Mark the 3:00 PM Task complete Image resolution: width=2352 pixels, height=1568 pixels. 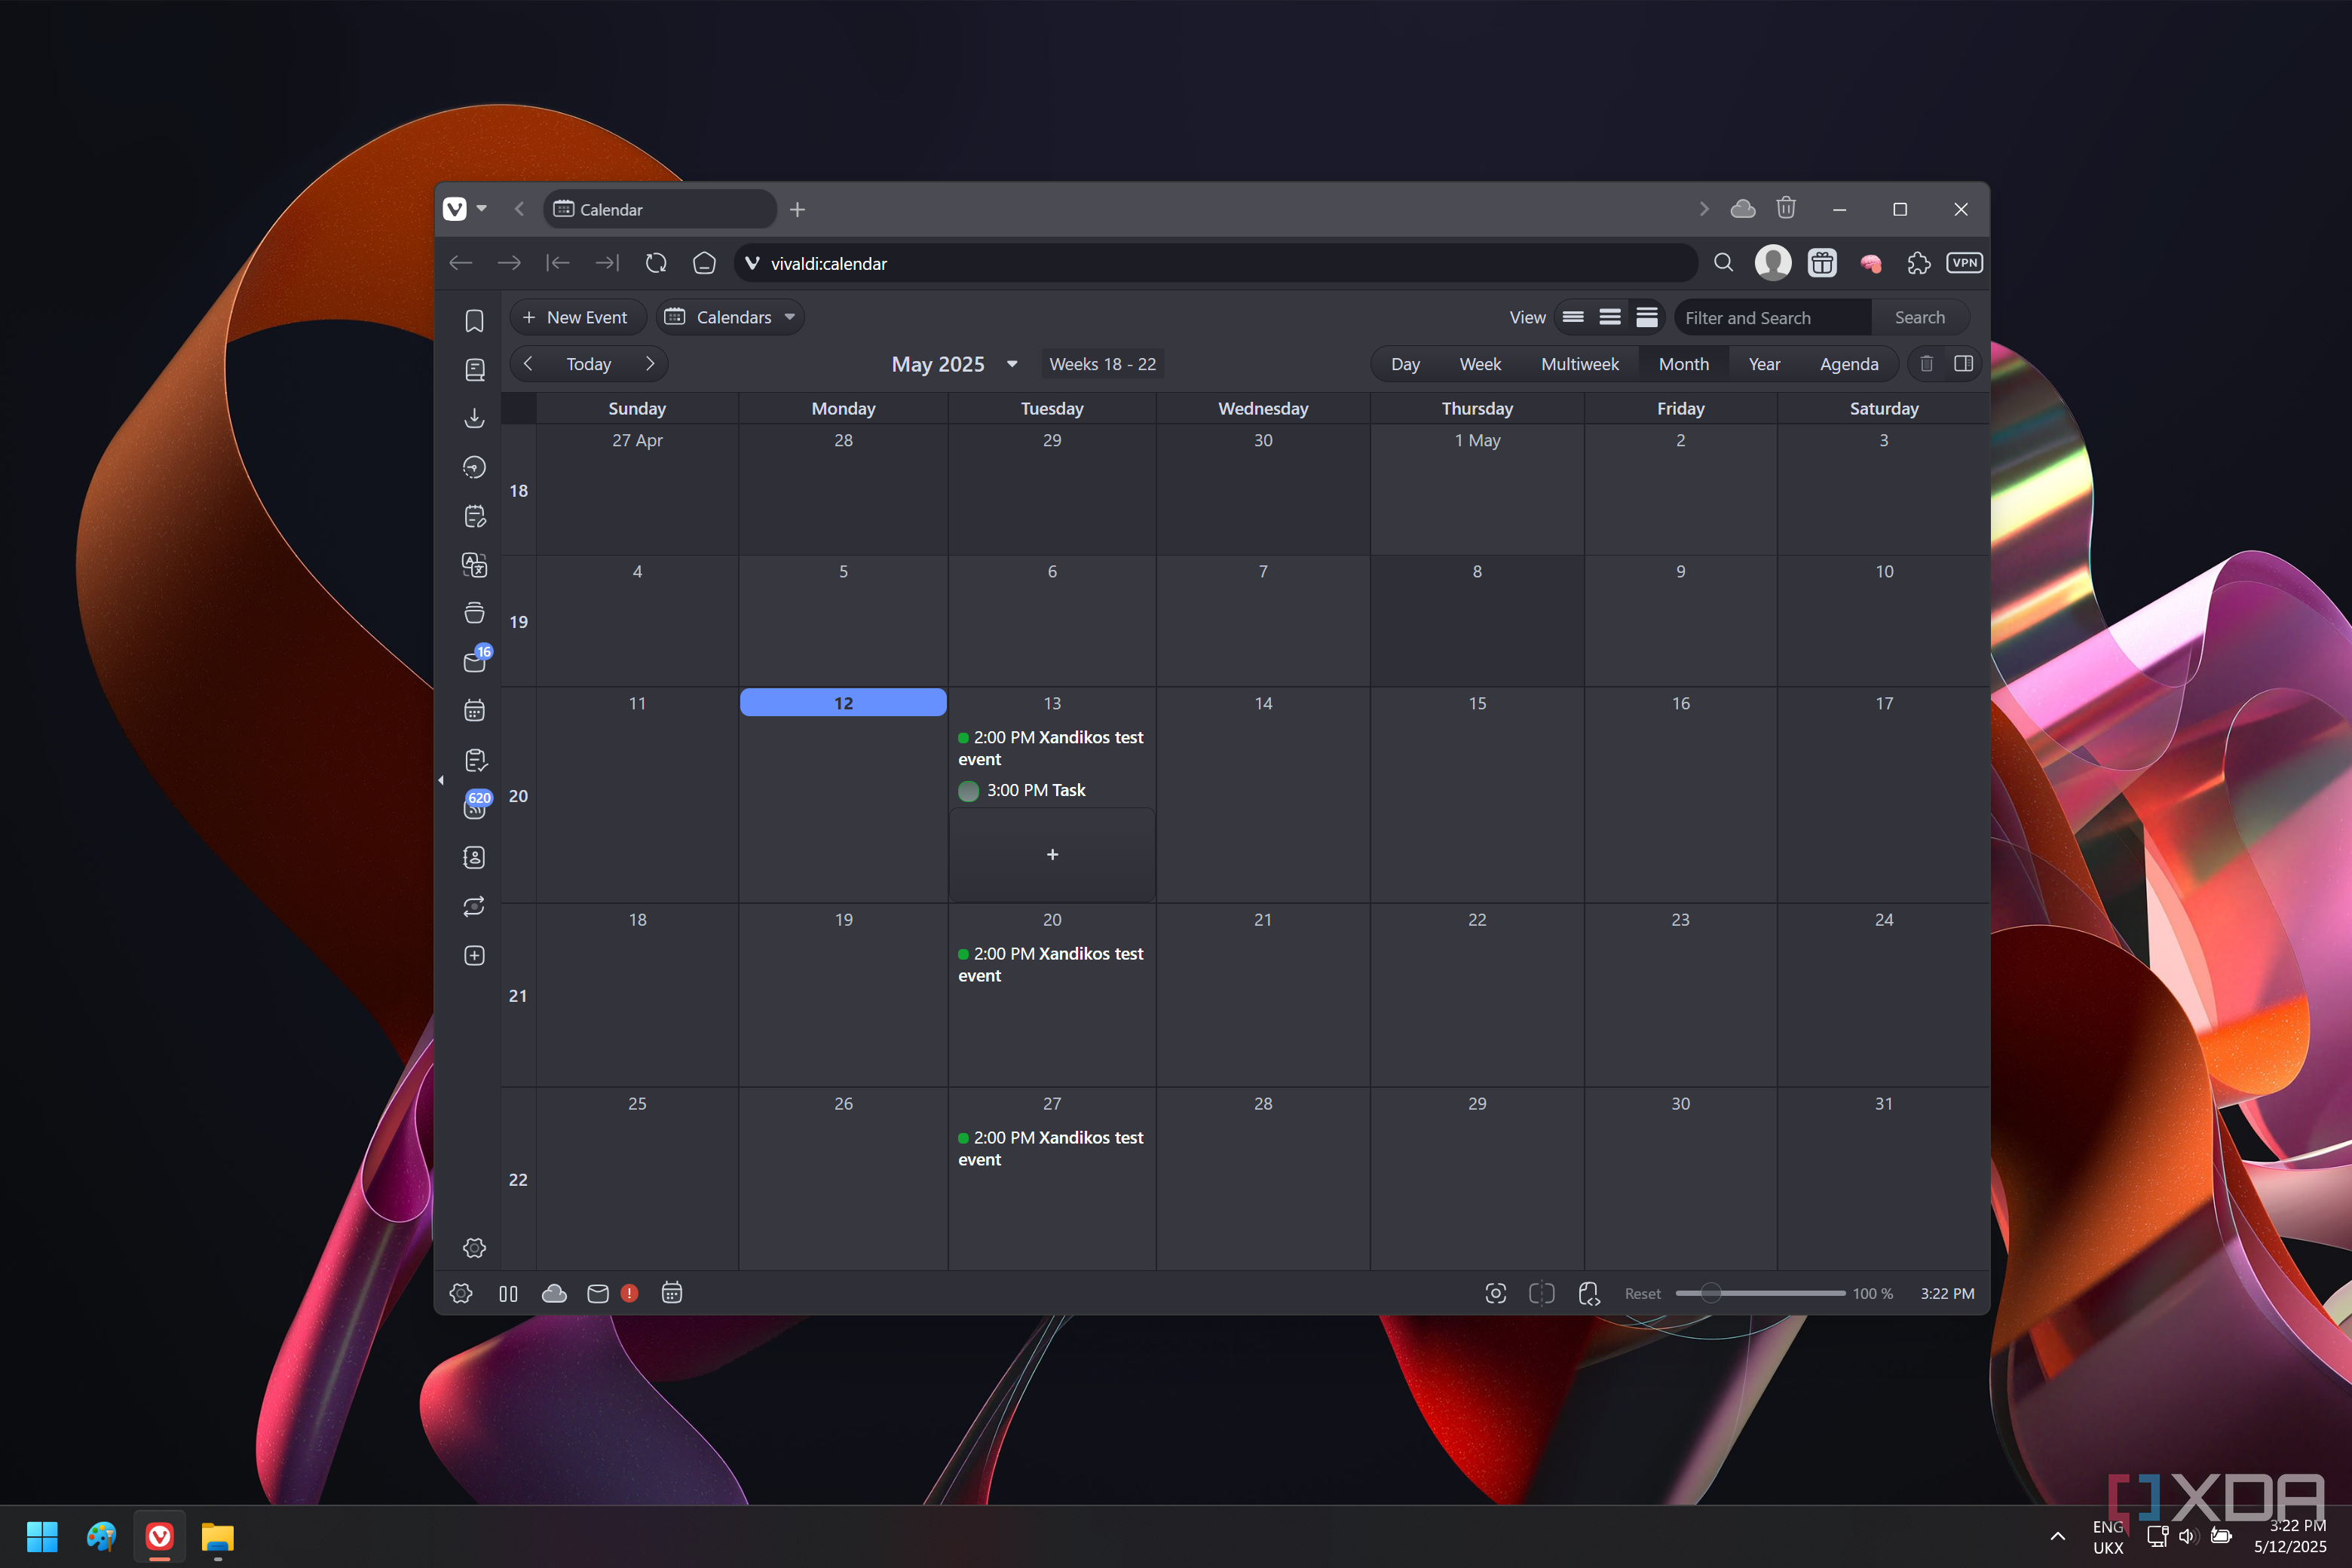pos(968,791)
